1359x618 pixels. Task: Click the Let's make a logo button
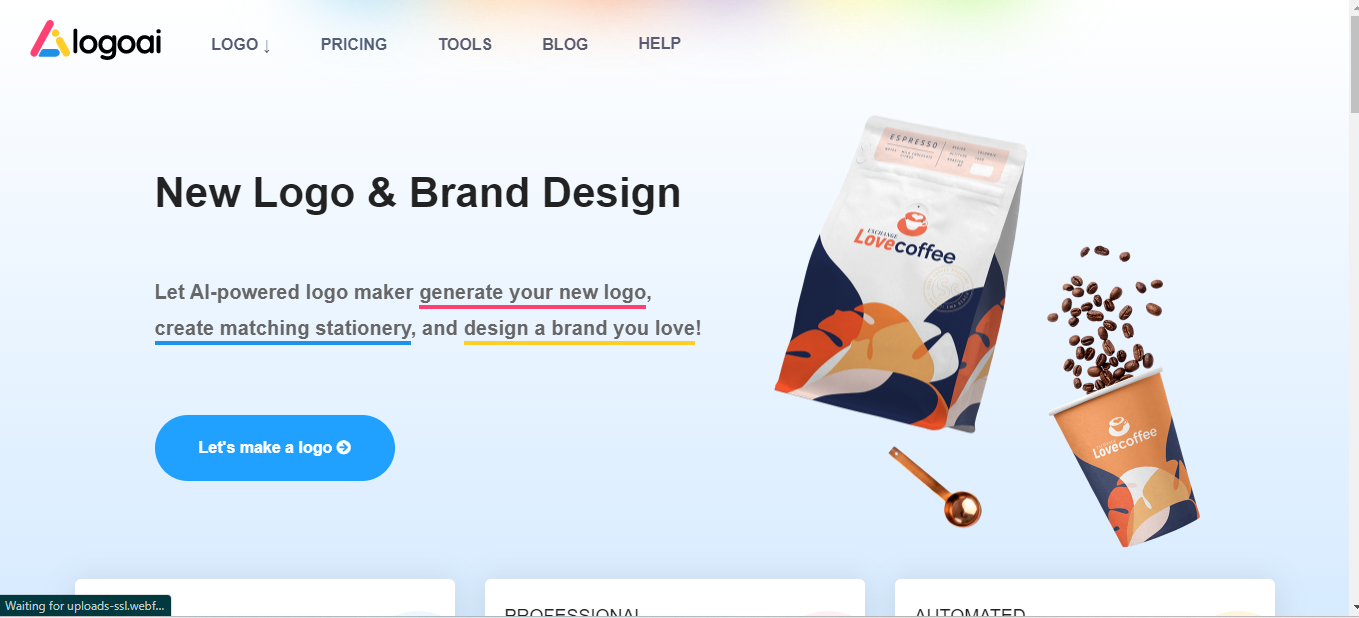[x=275, y=448]
